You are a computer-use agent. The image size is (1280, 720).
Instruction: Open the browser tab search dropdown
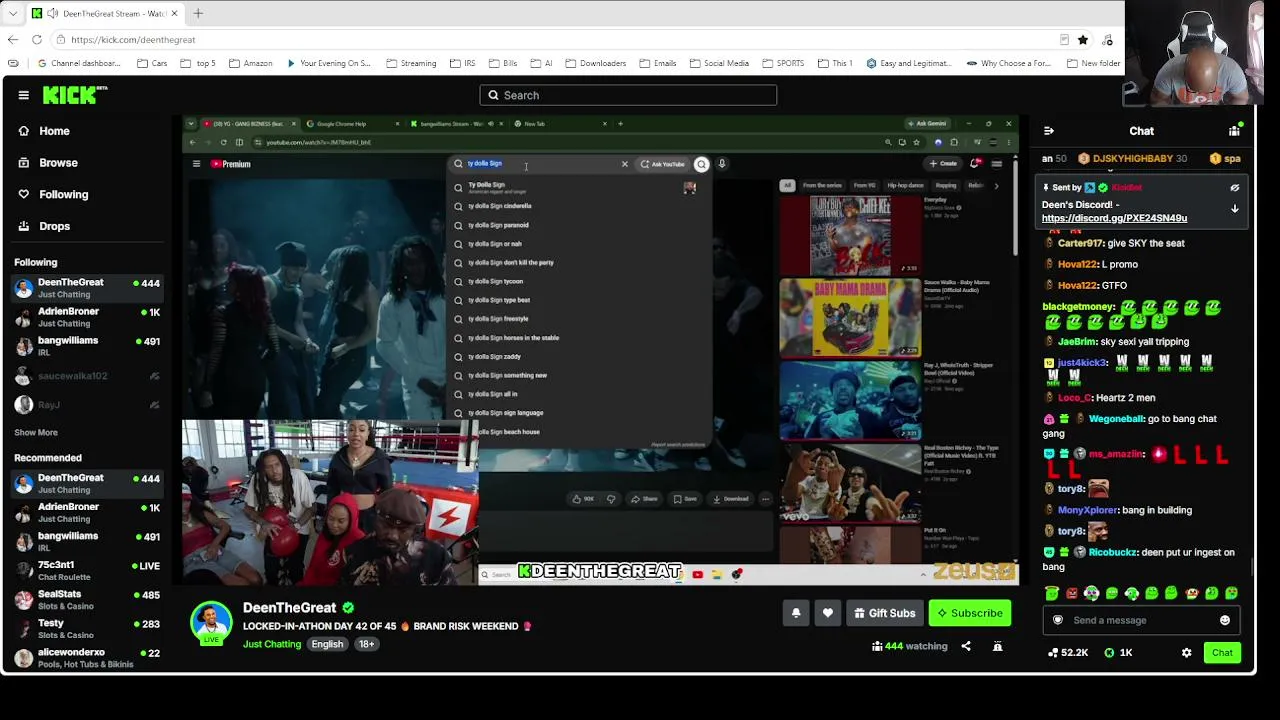(x=13, y=14)
